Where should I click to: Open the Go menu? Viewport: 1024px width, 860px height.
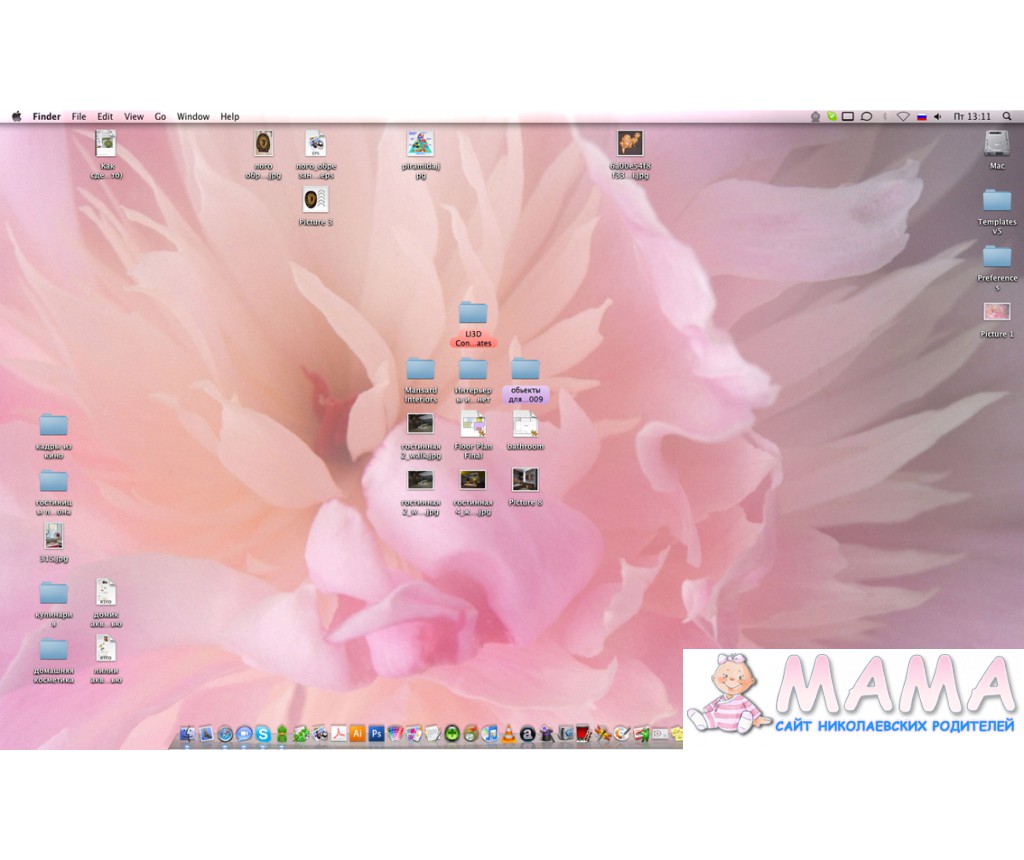160,117
